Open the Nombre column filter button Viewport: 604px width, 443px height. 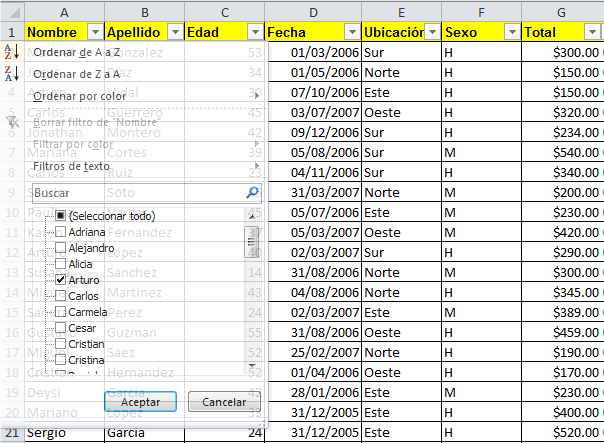click(x=95, y=32)
